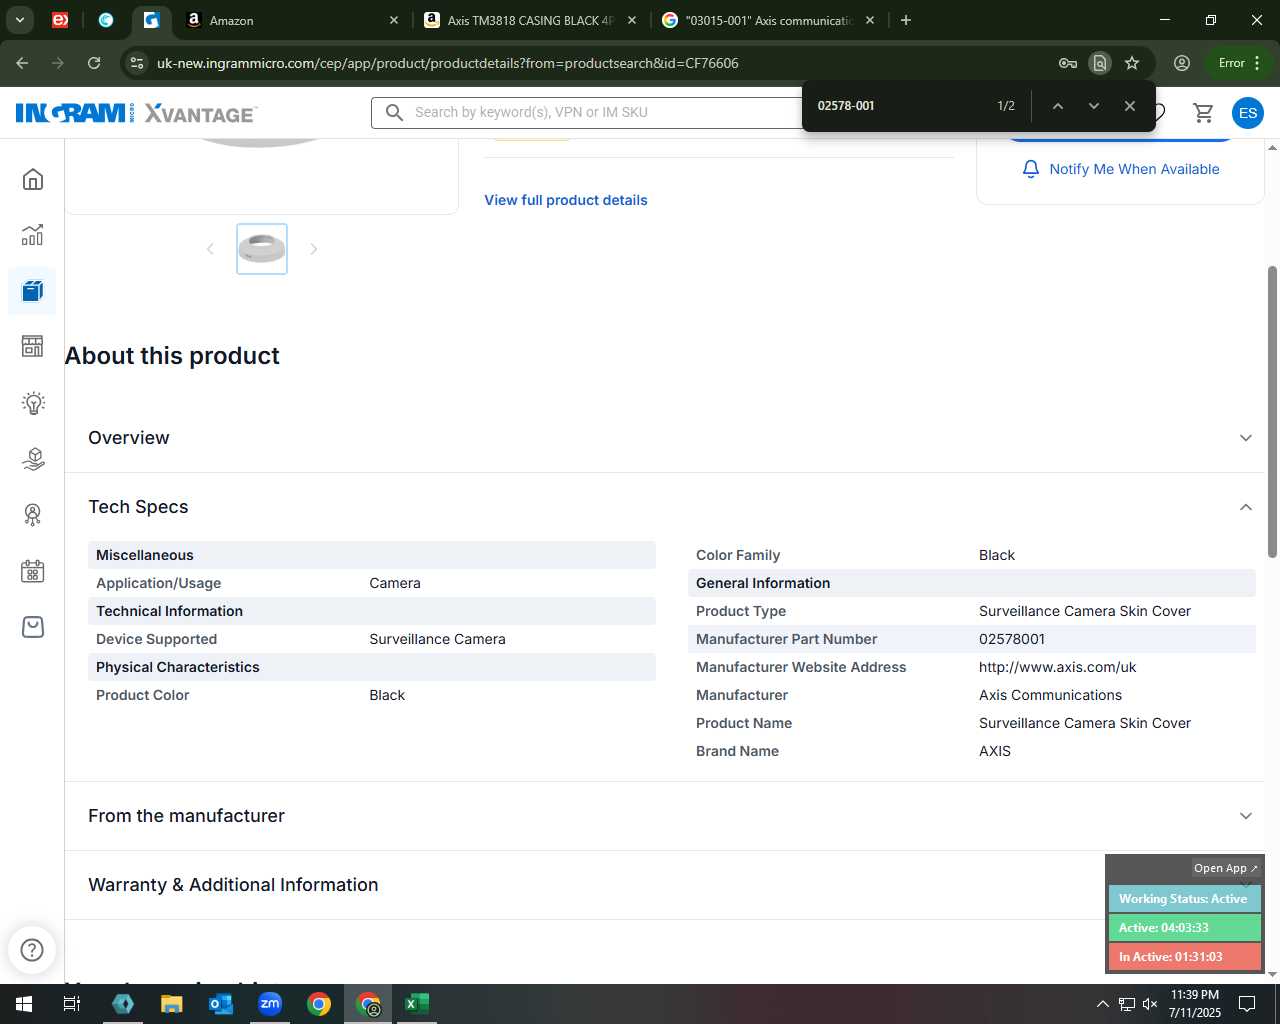Open Windows Start menu
The image size is (1280, 1024).
coord(24,1004)
